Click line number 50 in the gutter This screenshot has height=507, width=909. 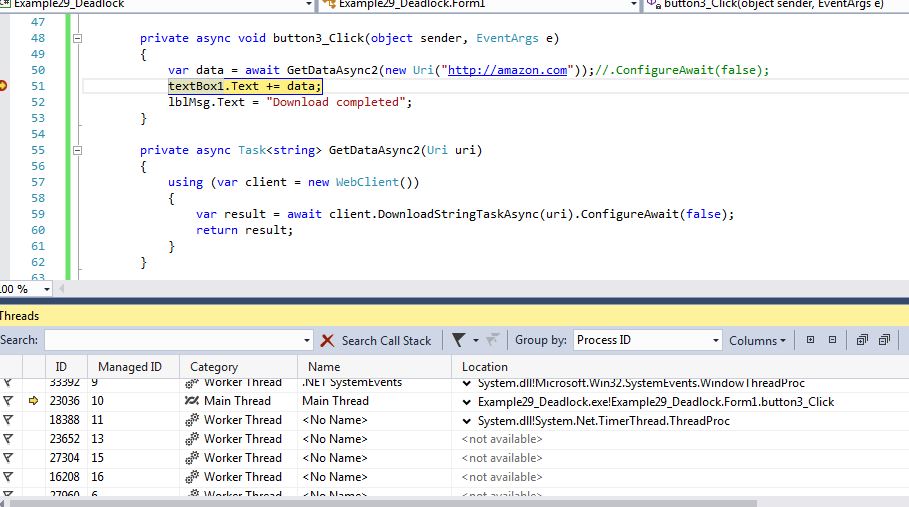[38, 70]
